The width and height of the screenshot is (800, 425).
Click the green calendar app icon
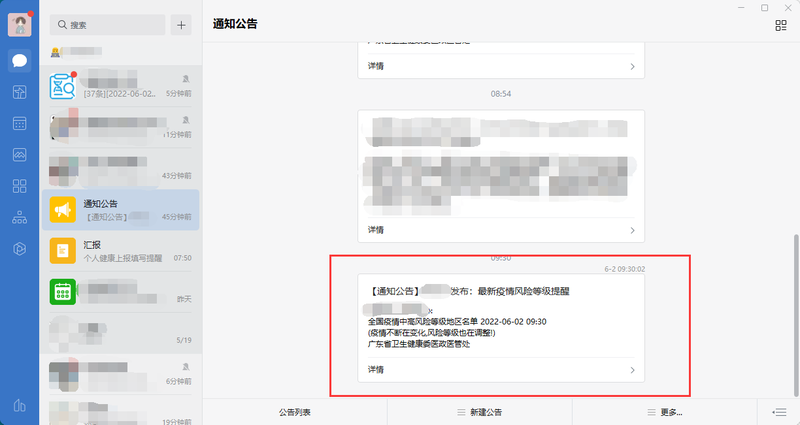pyautogui.click(x=63, y=292)
